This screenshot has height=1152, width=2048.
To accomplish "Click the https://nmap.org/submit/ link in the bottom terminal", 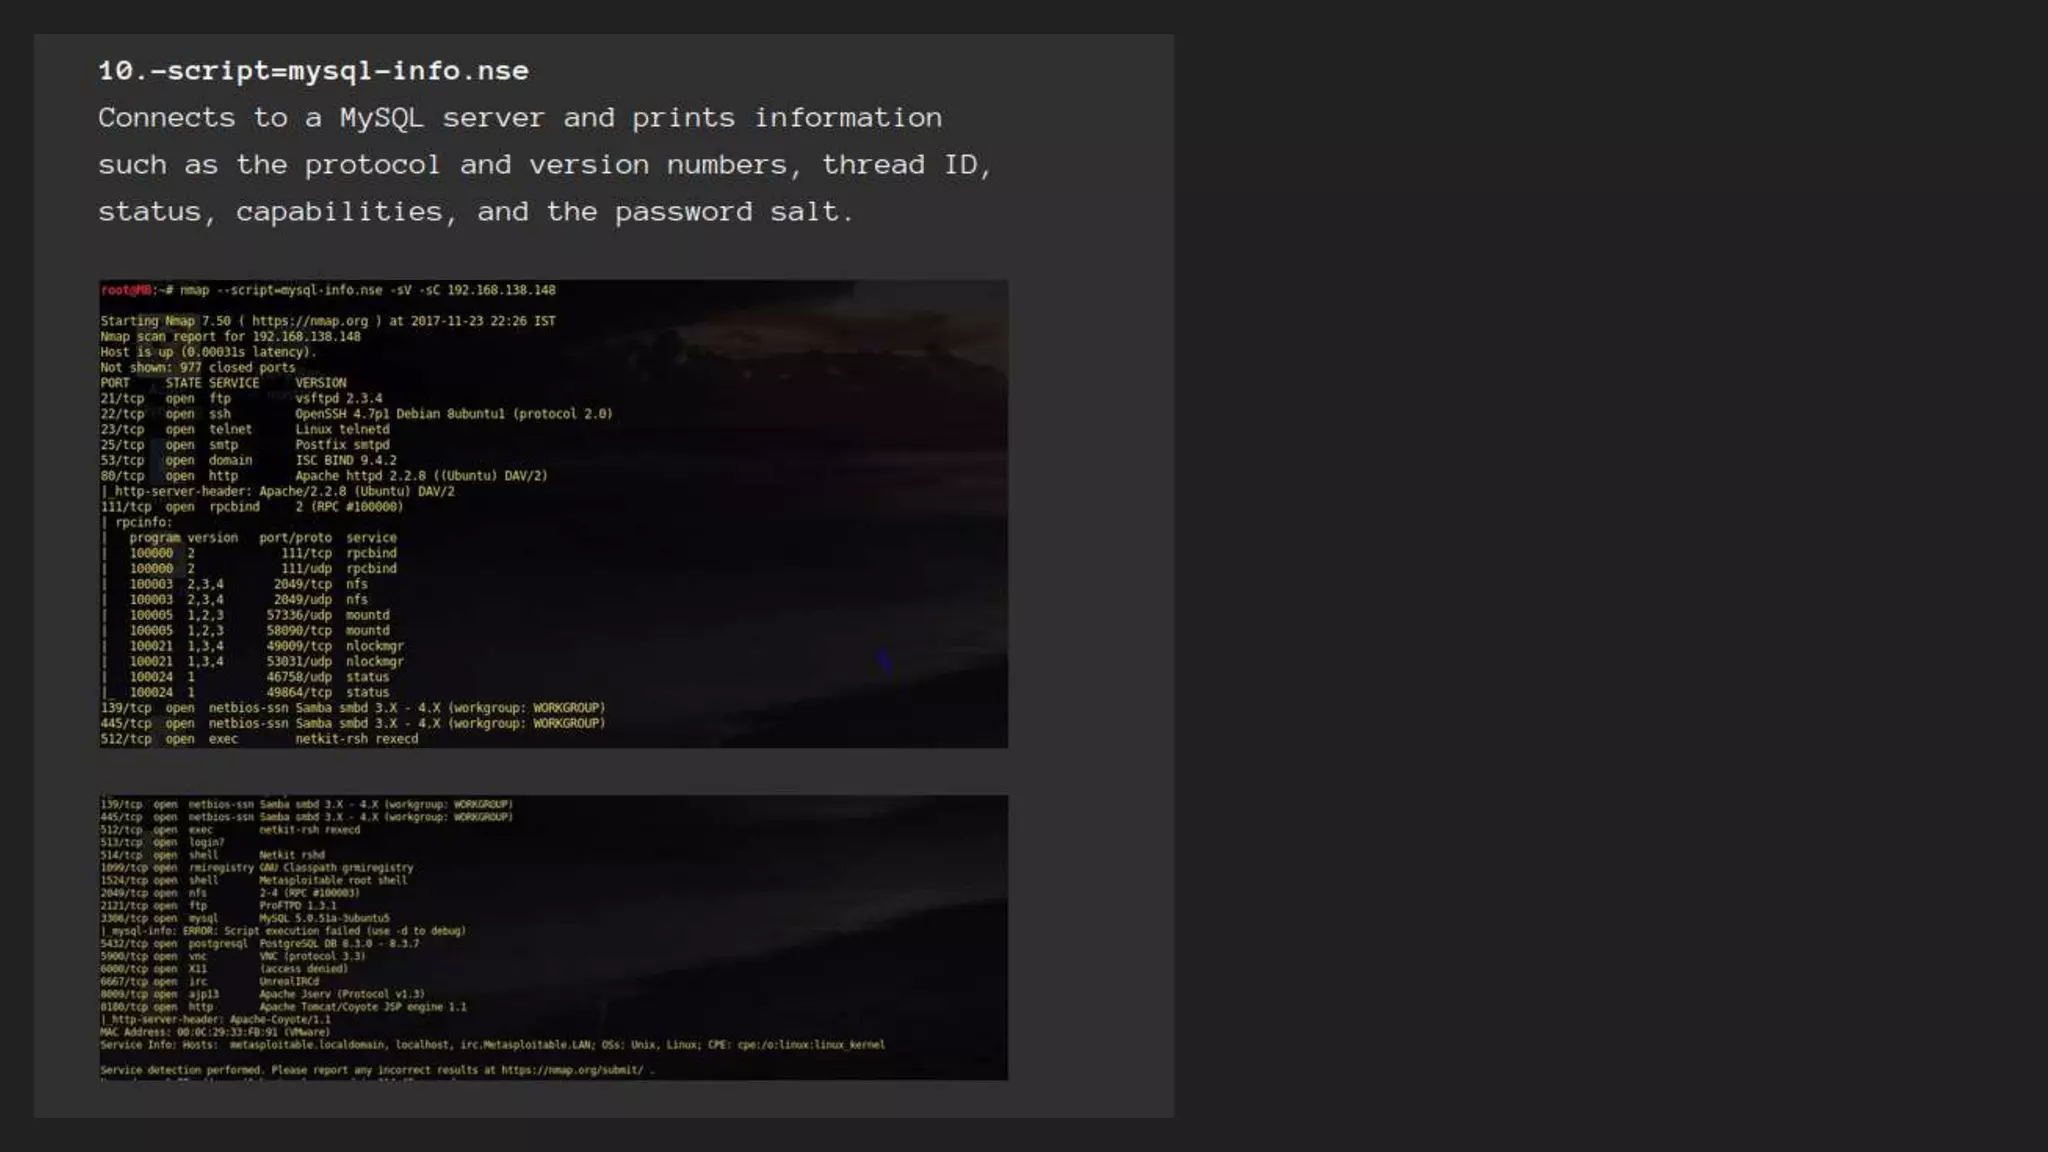I will pos(571,1070).
